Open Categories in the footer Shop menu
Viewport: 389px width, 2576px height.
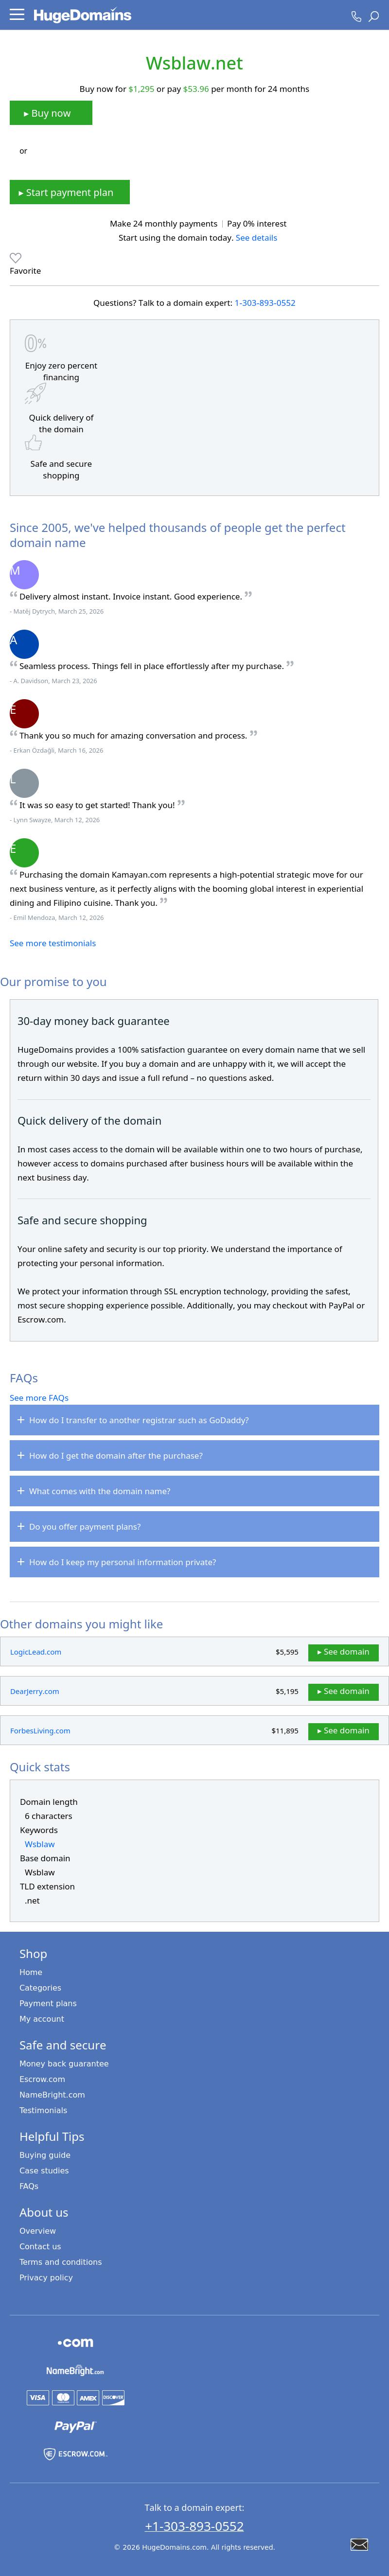pos(40,1988)
